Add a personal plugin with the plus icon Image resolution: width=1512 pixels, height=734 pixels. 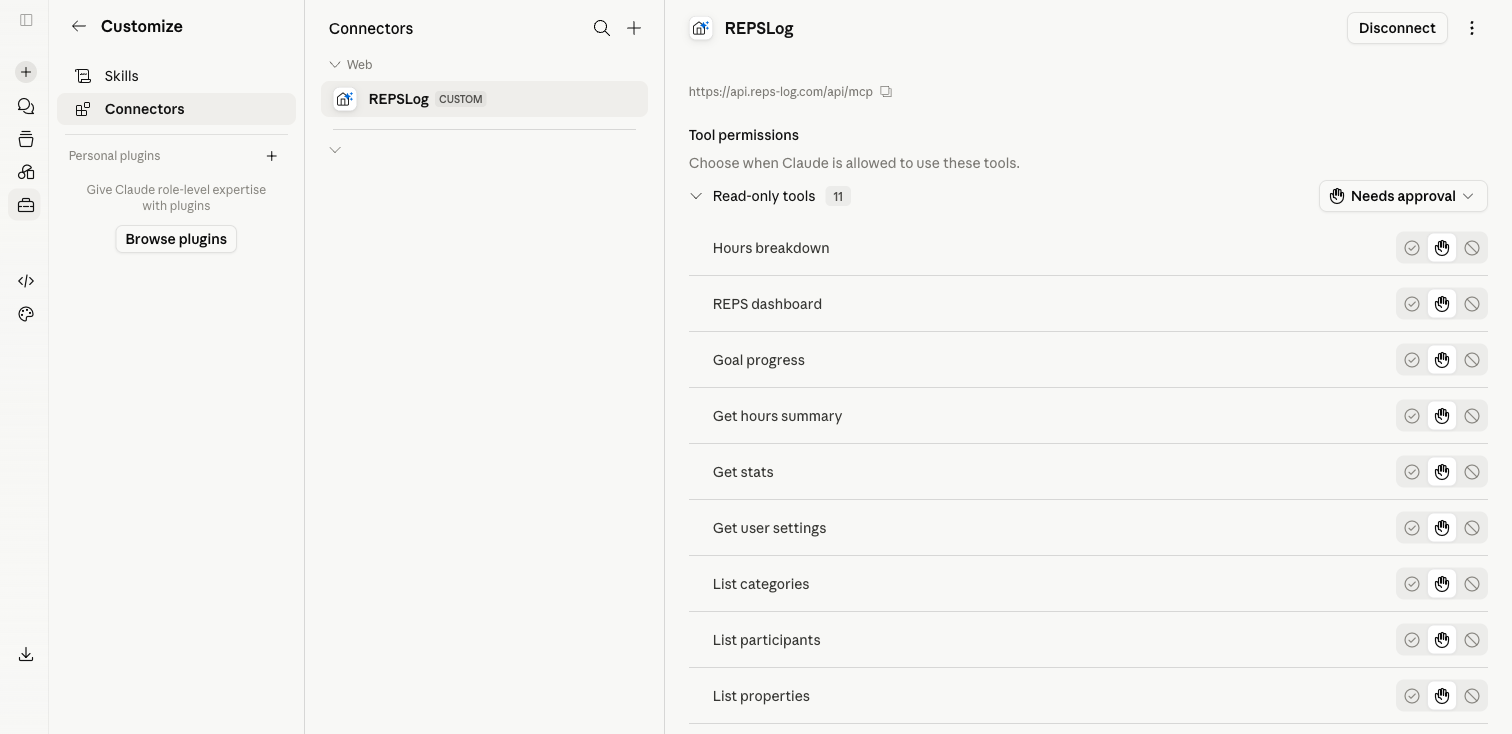272,156
